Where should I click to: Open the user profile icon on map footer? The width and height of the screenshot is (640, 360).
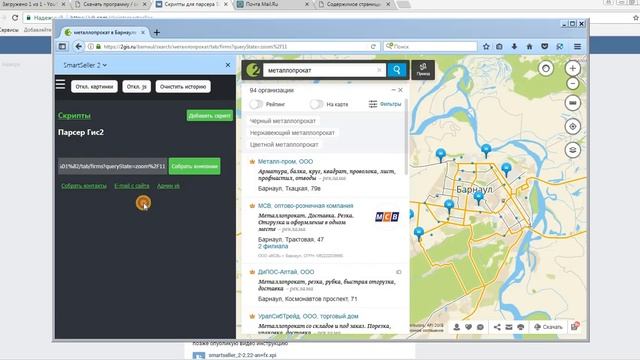pos(457,327)
